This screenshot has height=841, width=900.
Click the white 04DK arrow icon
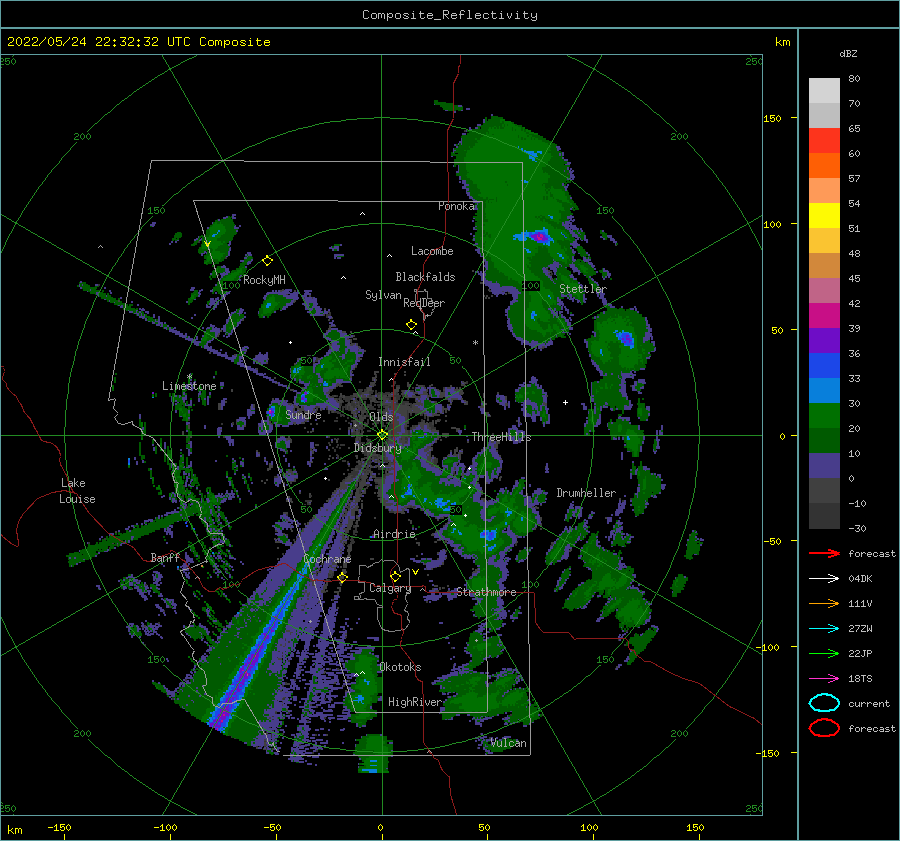pos(824,578)
